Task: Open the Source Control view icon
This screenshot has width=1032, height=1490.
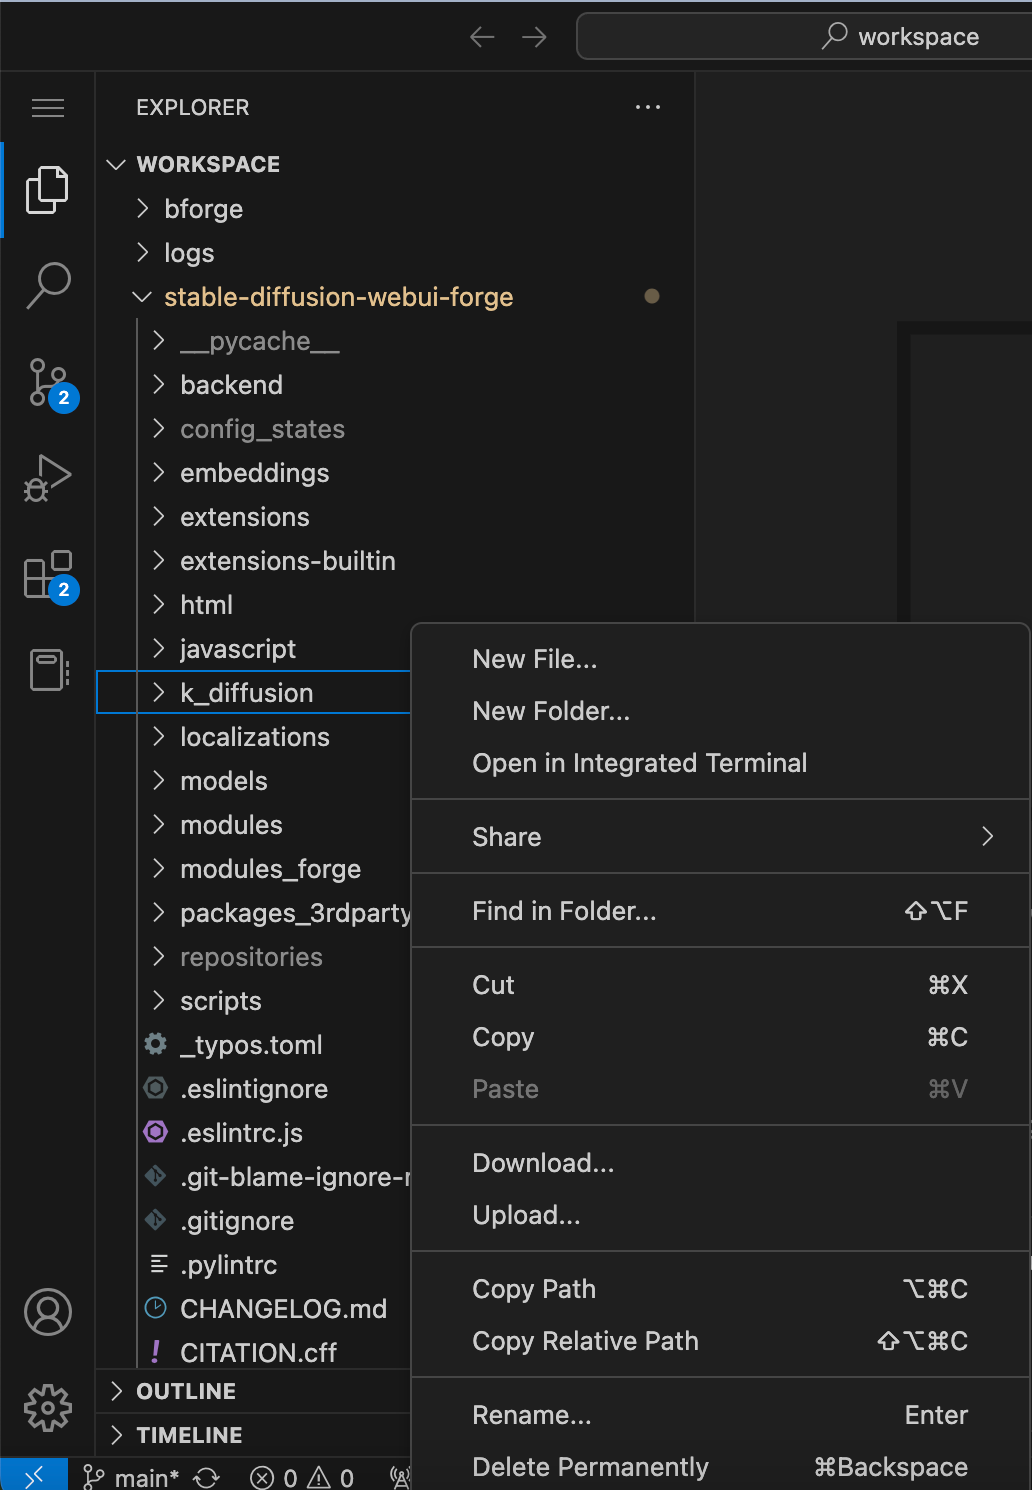Action: (47, 383)
